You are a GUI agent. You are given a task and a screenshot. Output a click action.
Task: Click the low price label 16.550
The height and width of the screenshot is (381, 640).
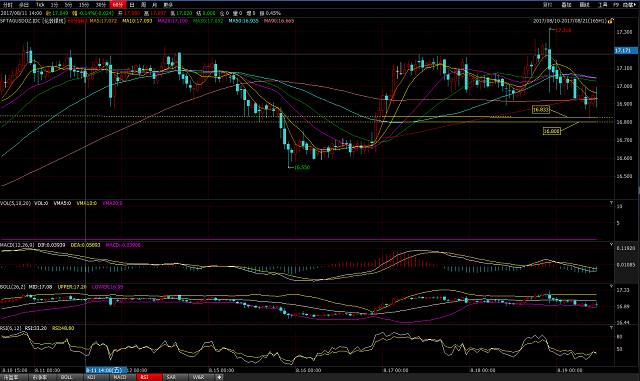point(302,167)
